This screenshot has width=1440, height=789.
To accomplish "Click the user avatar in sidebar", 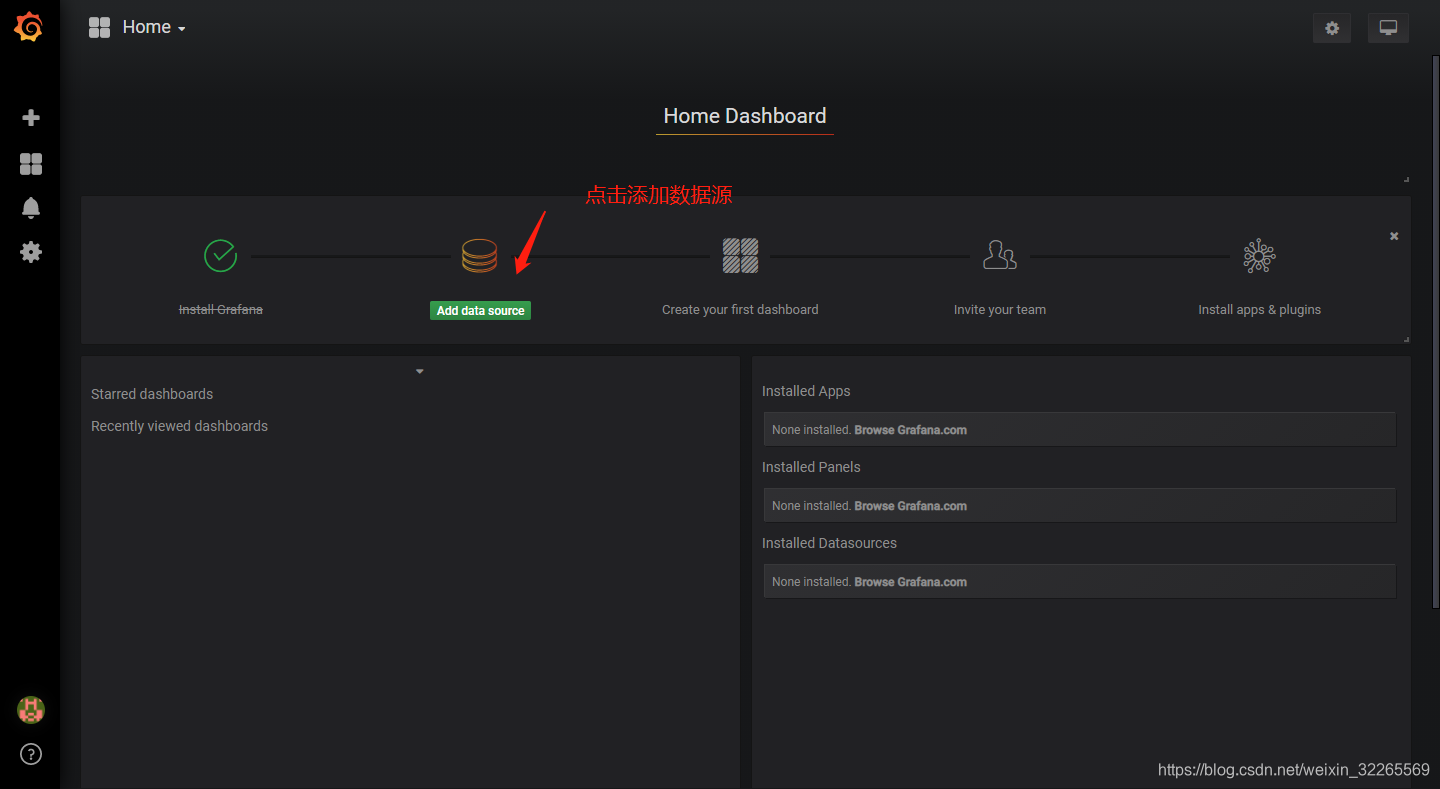I will click(x=31, y=710).
